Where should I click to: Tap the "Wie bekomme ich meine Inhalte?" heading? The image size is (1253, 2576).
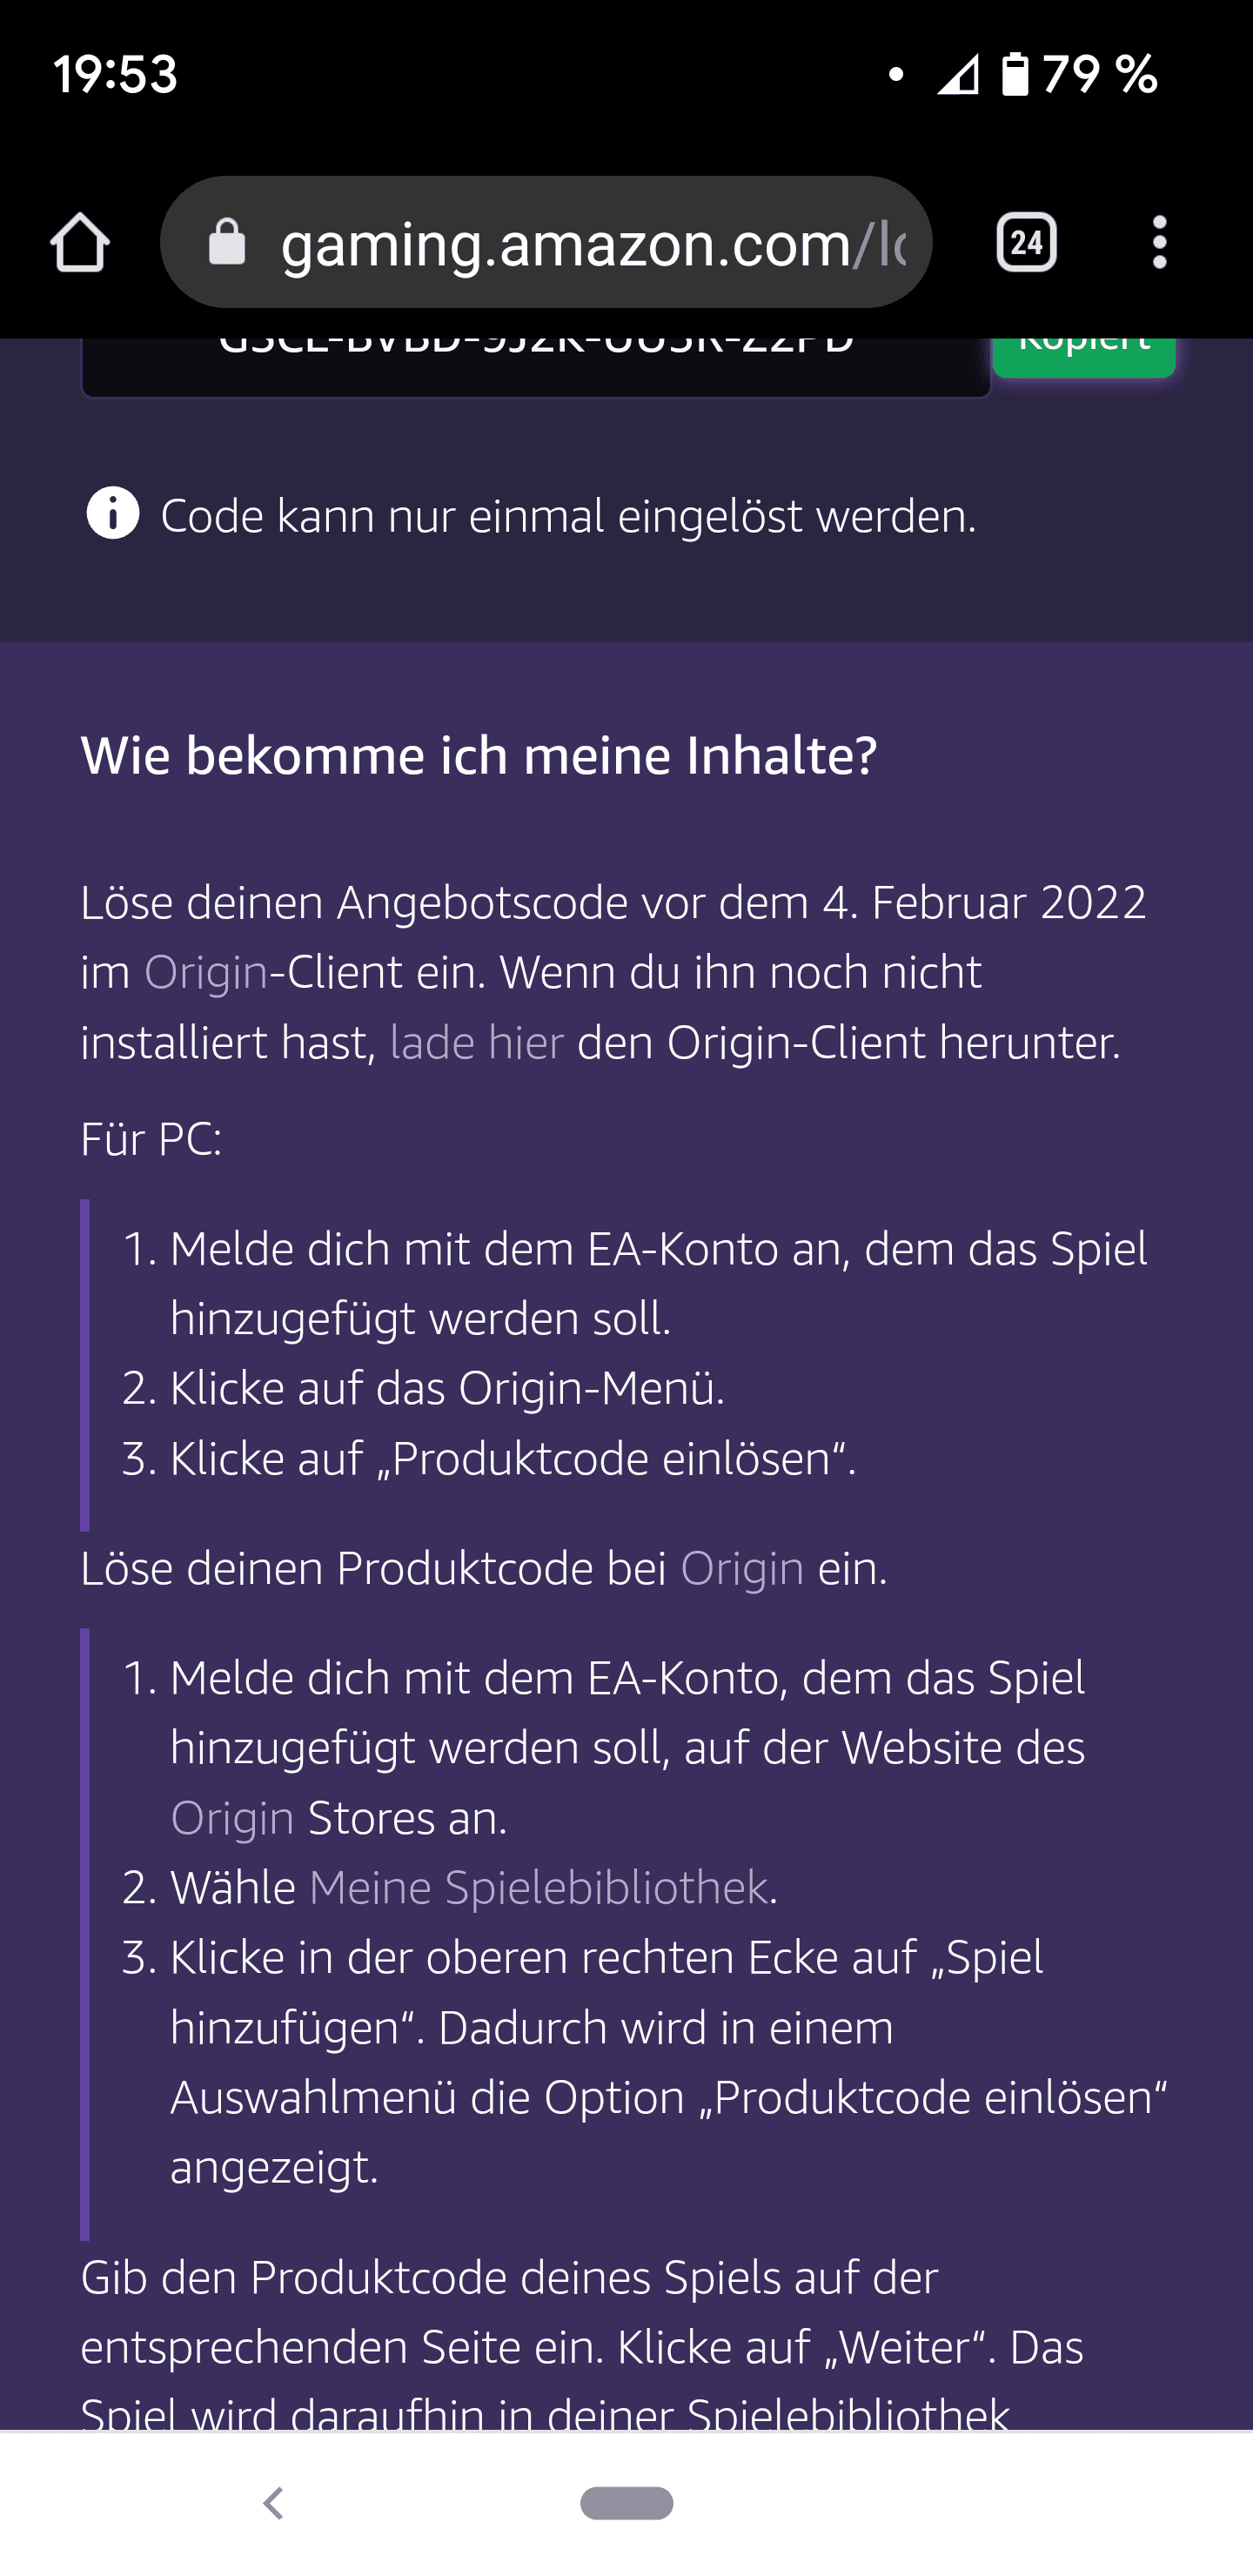(479, 755)
